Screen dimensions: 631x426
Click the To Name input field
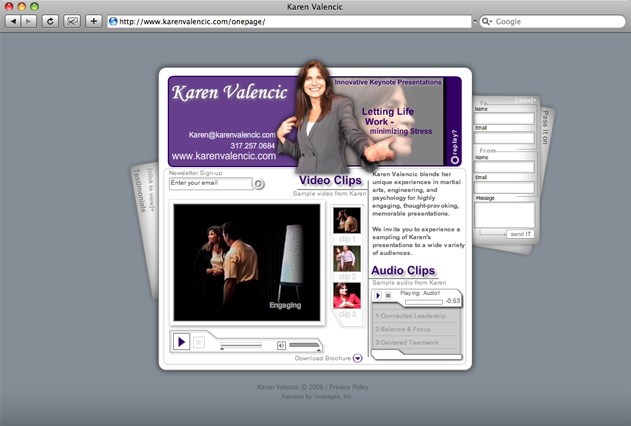(504, 119)
